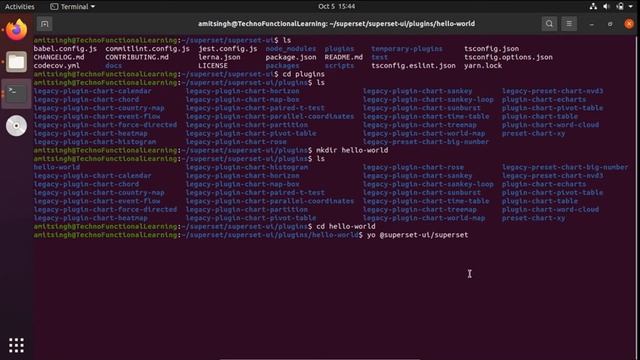Viewport: 640px width, 360px height.
Task: Click the last listing's legacy-preset-chart-big-number entry
Action: [565, 167]
